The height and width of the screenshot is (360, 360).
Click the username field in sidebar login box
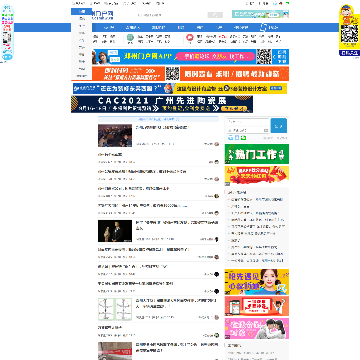[x=248, y=122]
